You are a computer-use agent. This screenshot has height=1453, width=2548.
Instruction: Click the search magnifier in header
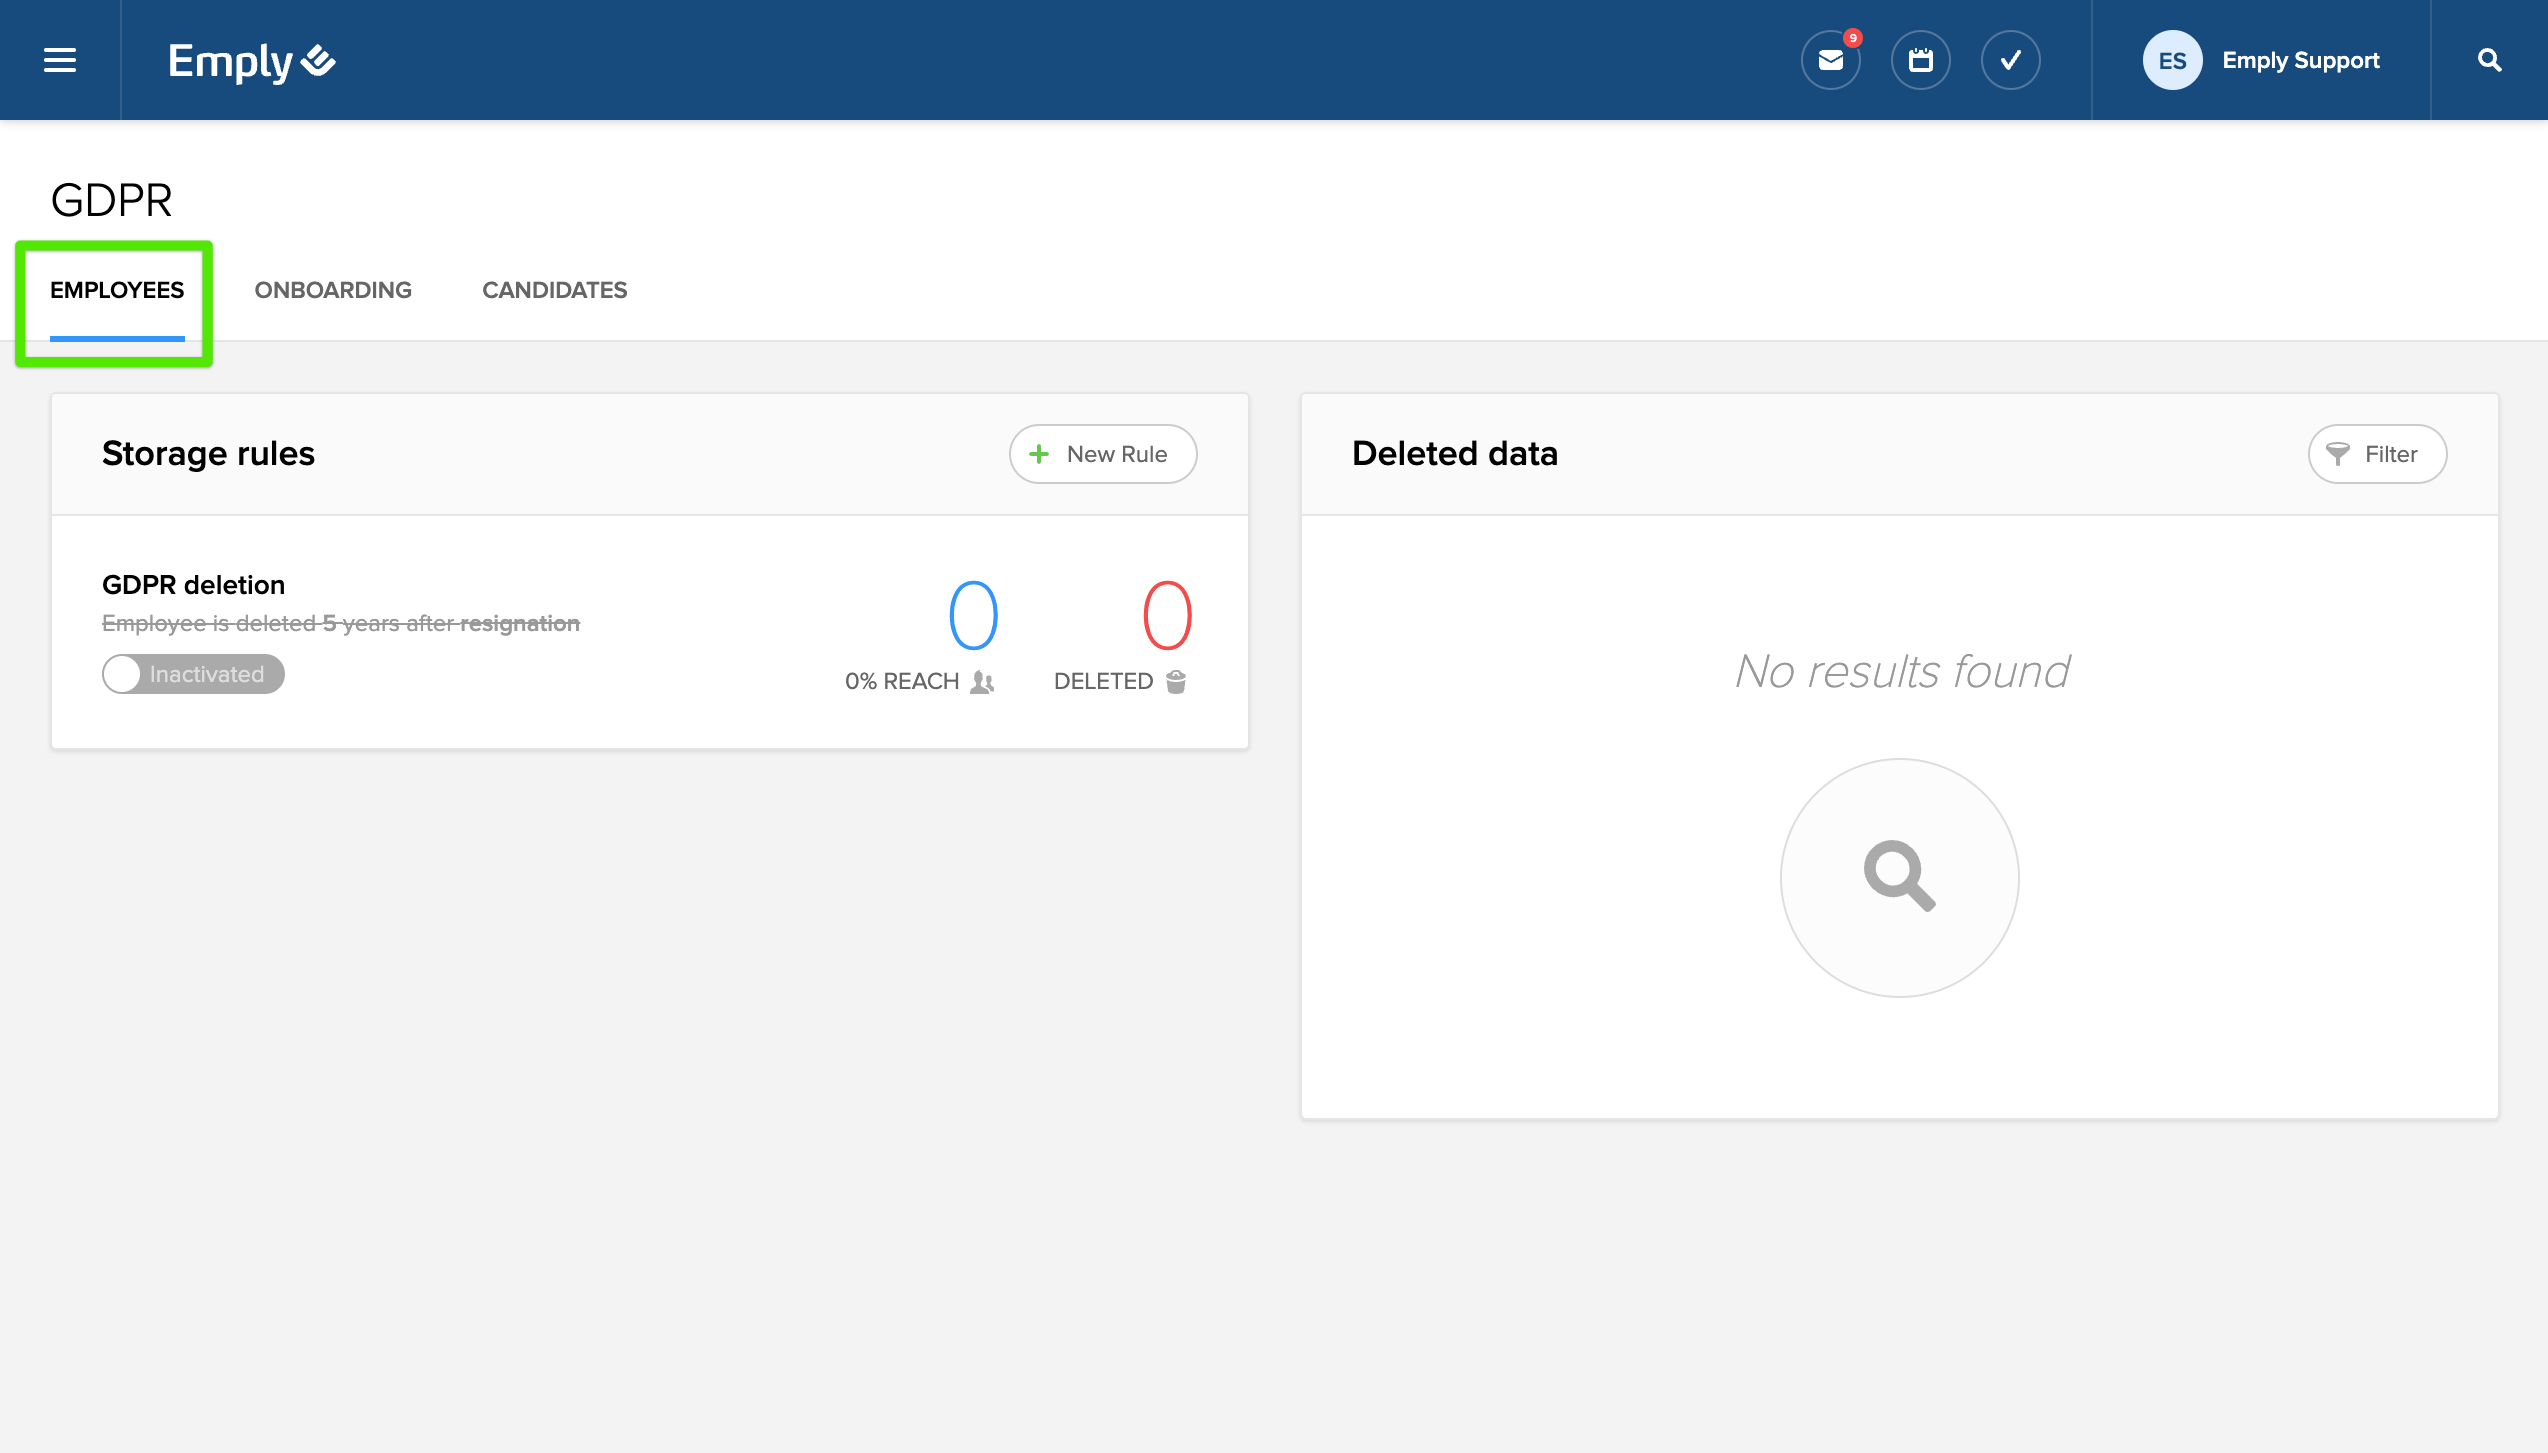[x=2489, y=60]
